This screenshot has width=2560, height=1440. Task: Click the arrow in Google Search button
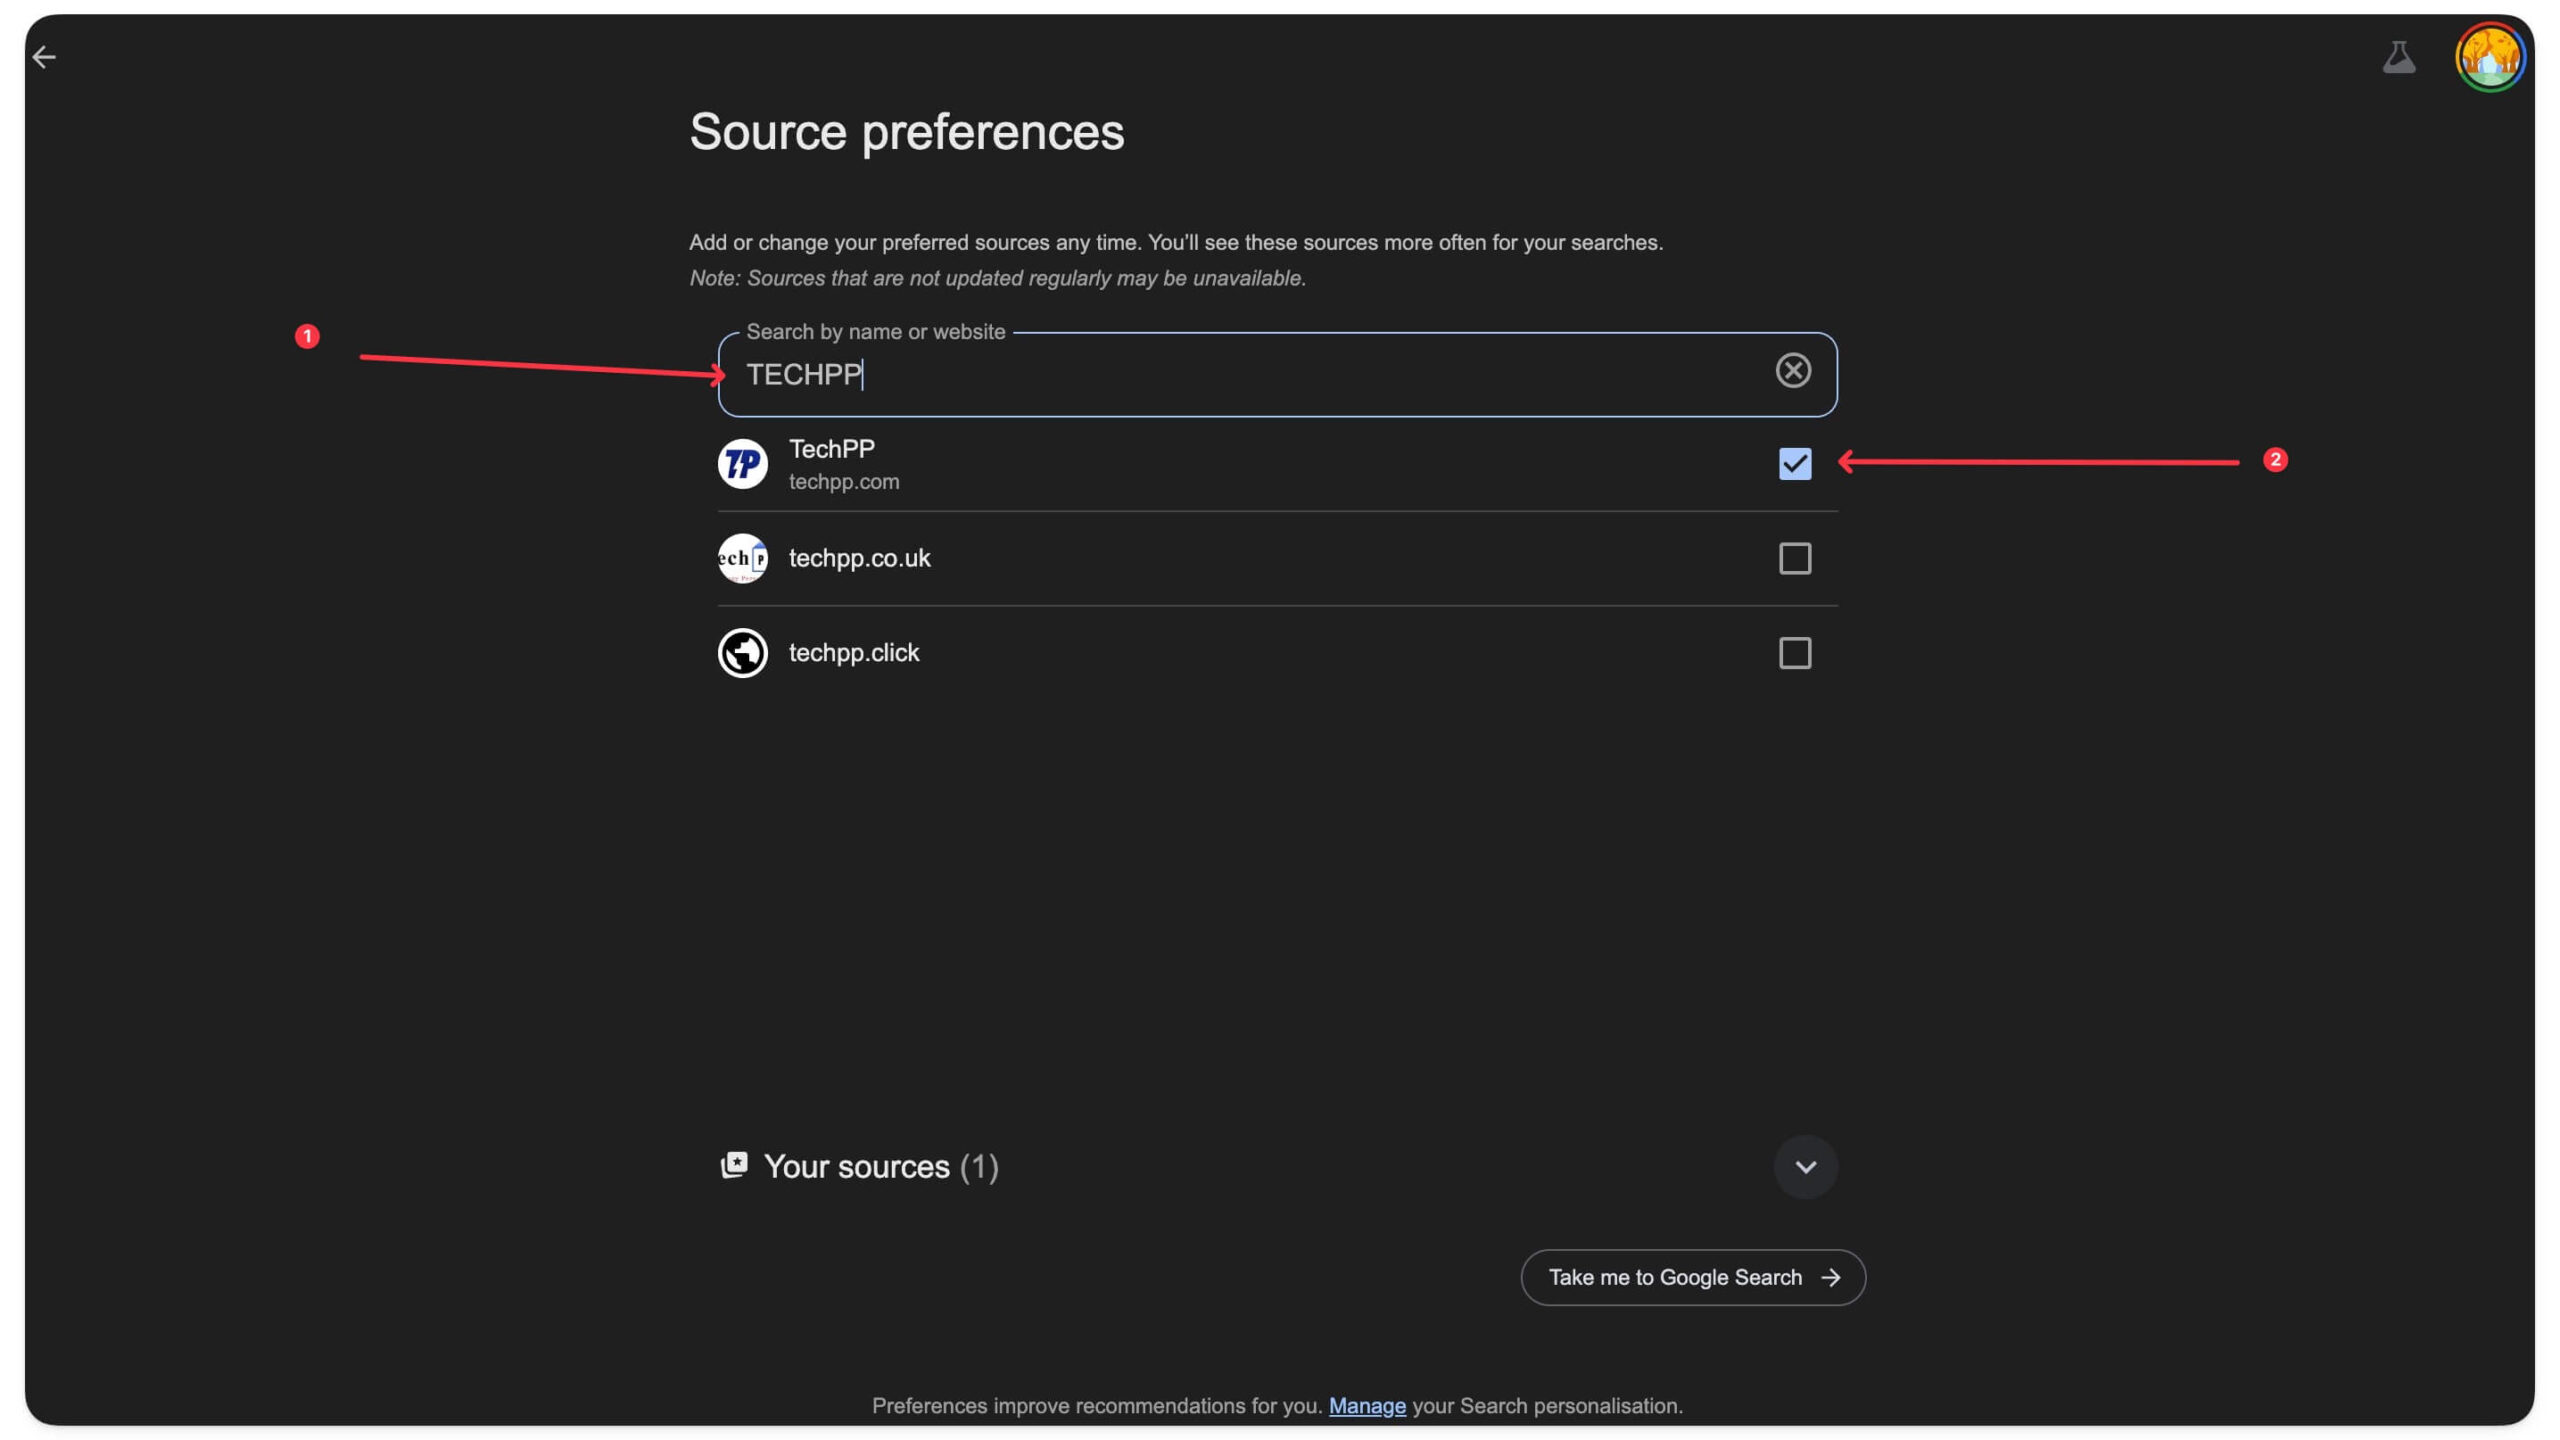click(x=1830, y=1277)
